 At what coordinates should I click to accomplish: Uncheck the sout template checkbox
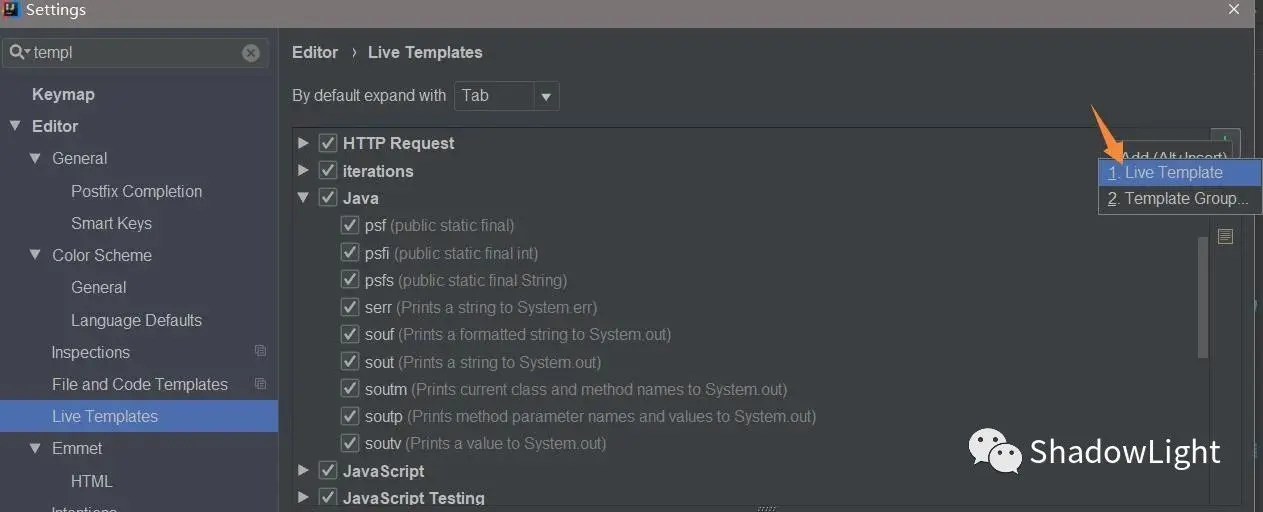click(x=350, y=362)
